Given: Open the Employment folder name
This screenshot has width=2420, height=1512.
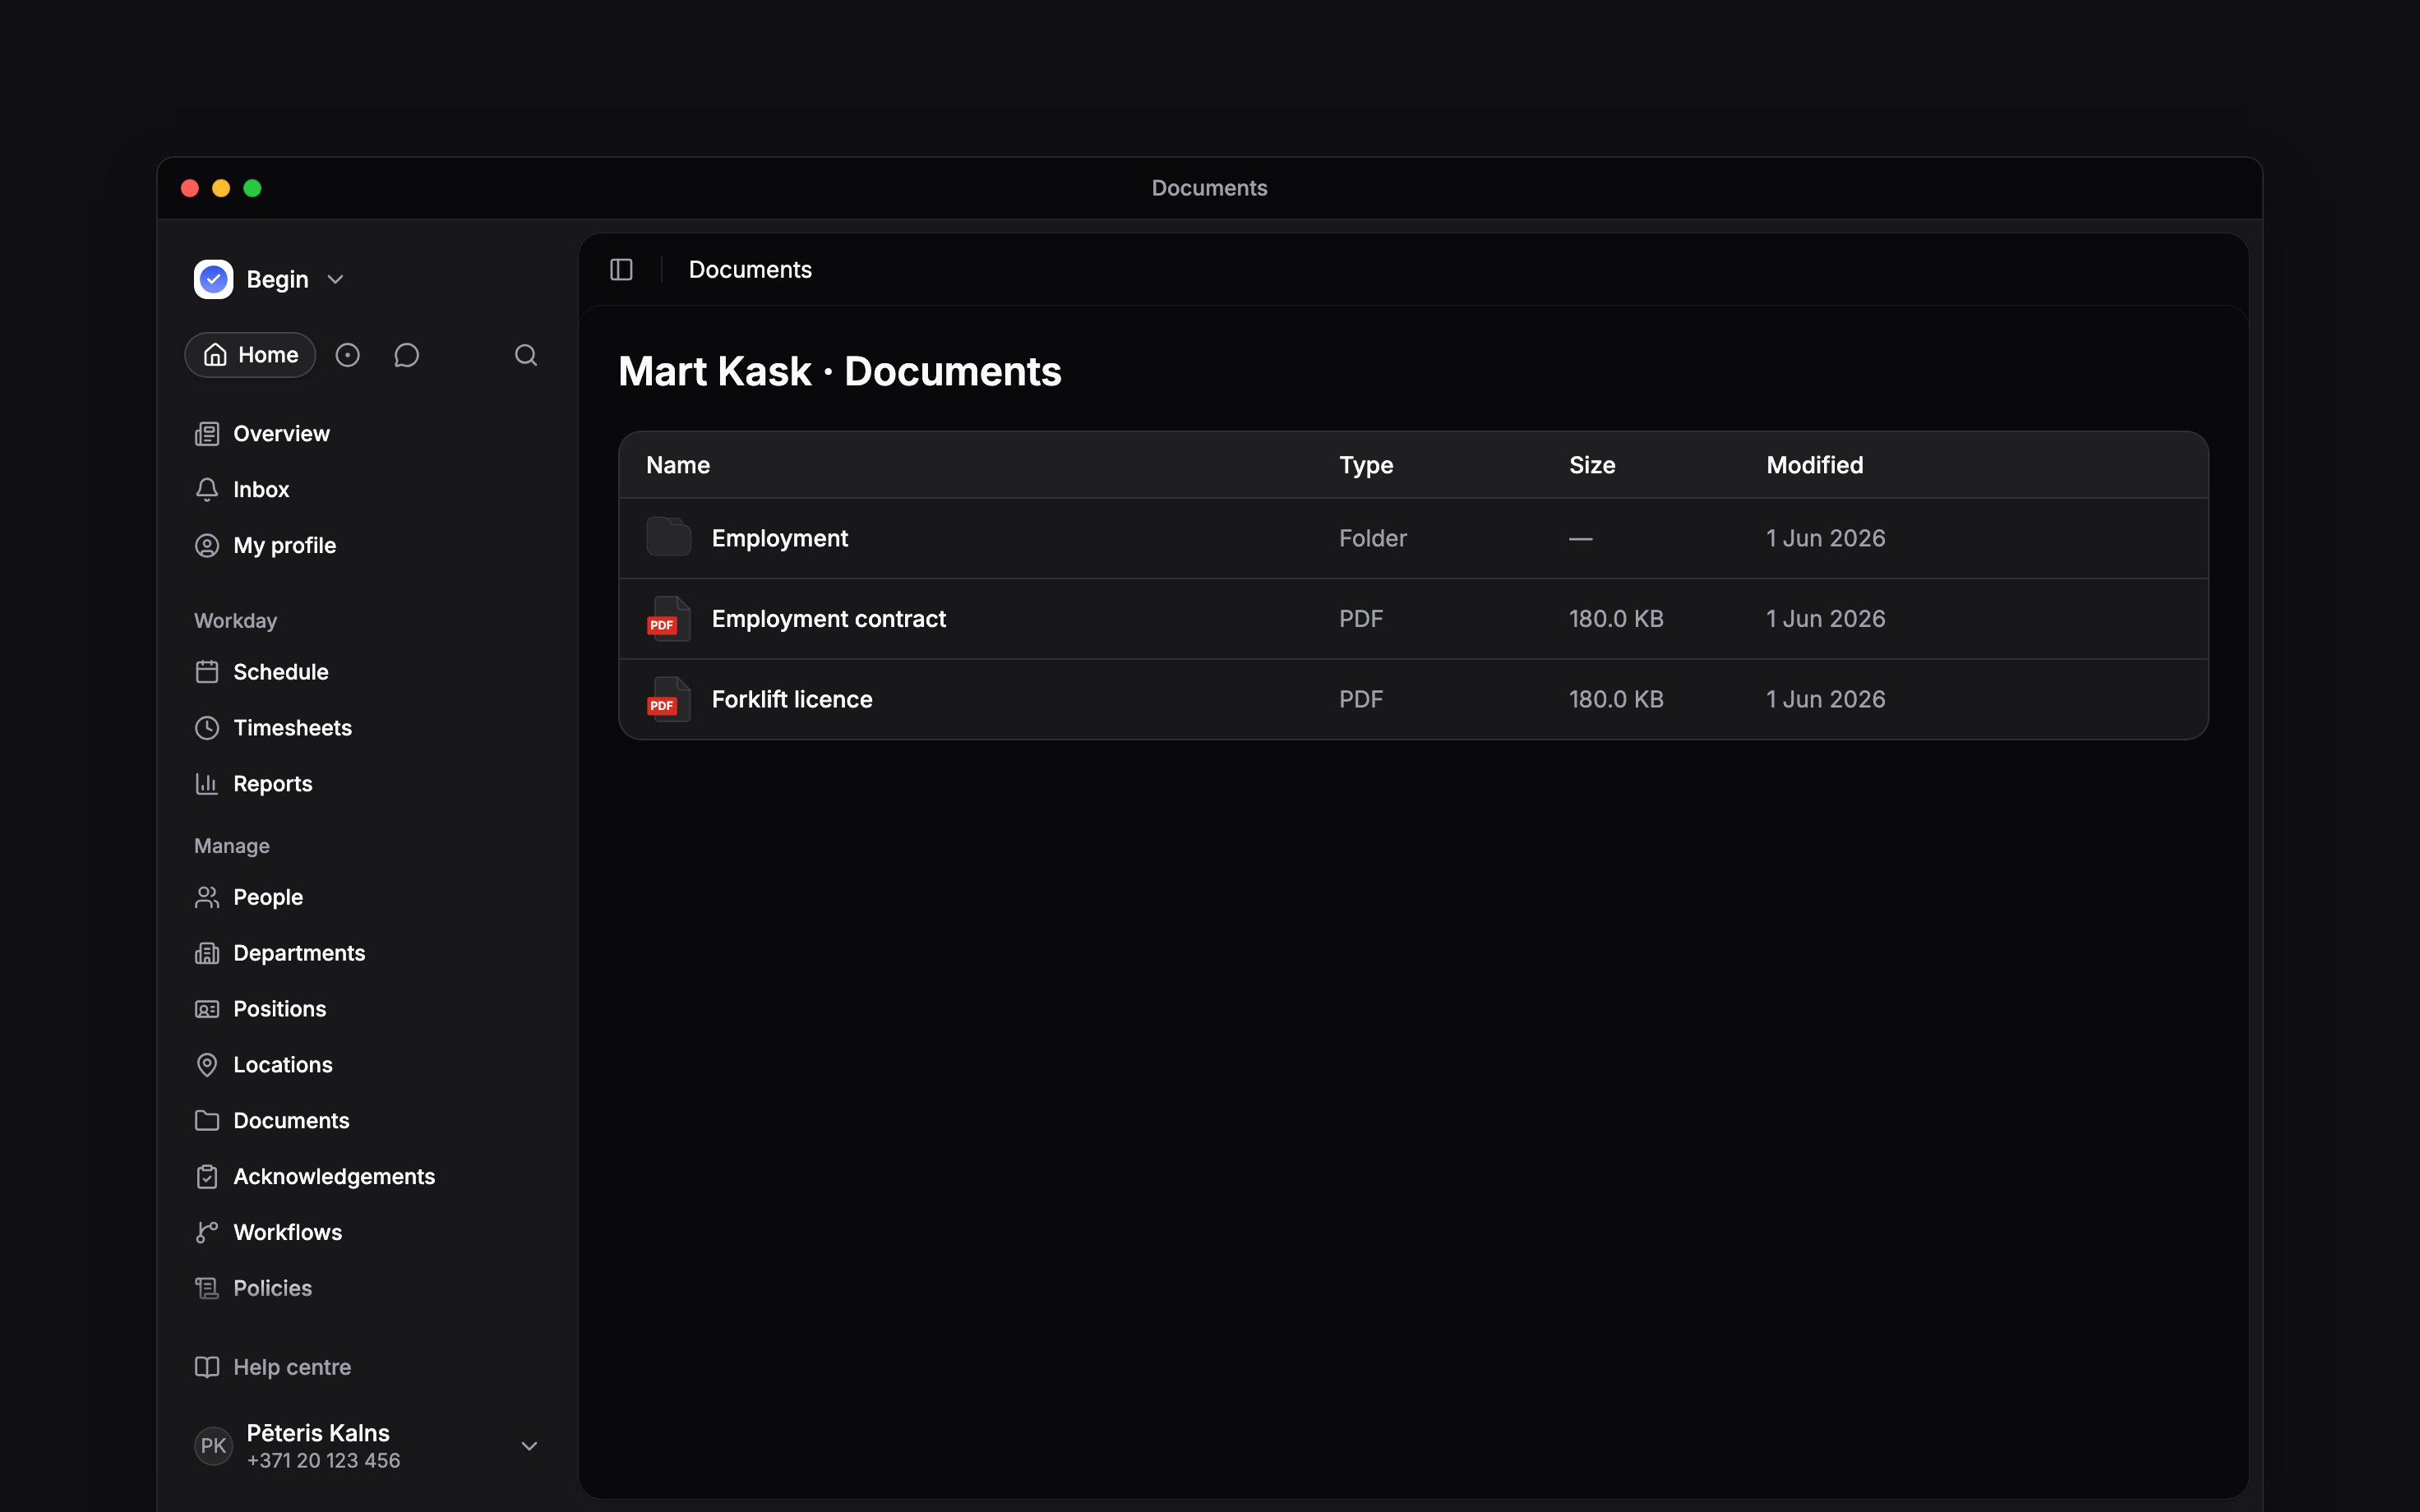Looking at the screenshot, I should [780, 538].
